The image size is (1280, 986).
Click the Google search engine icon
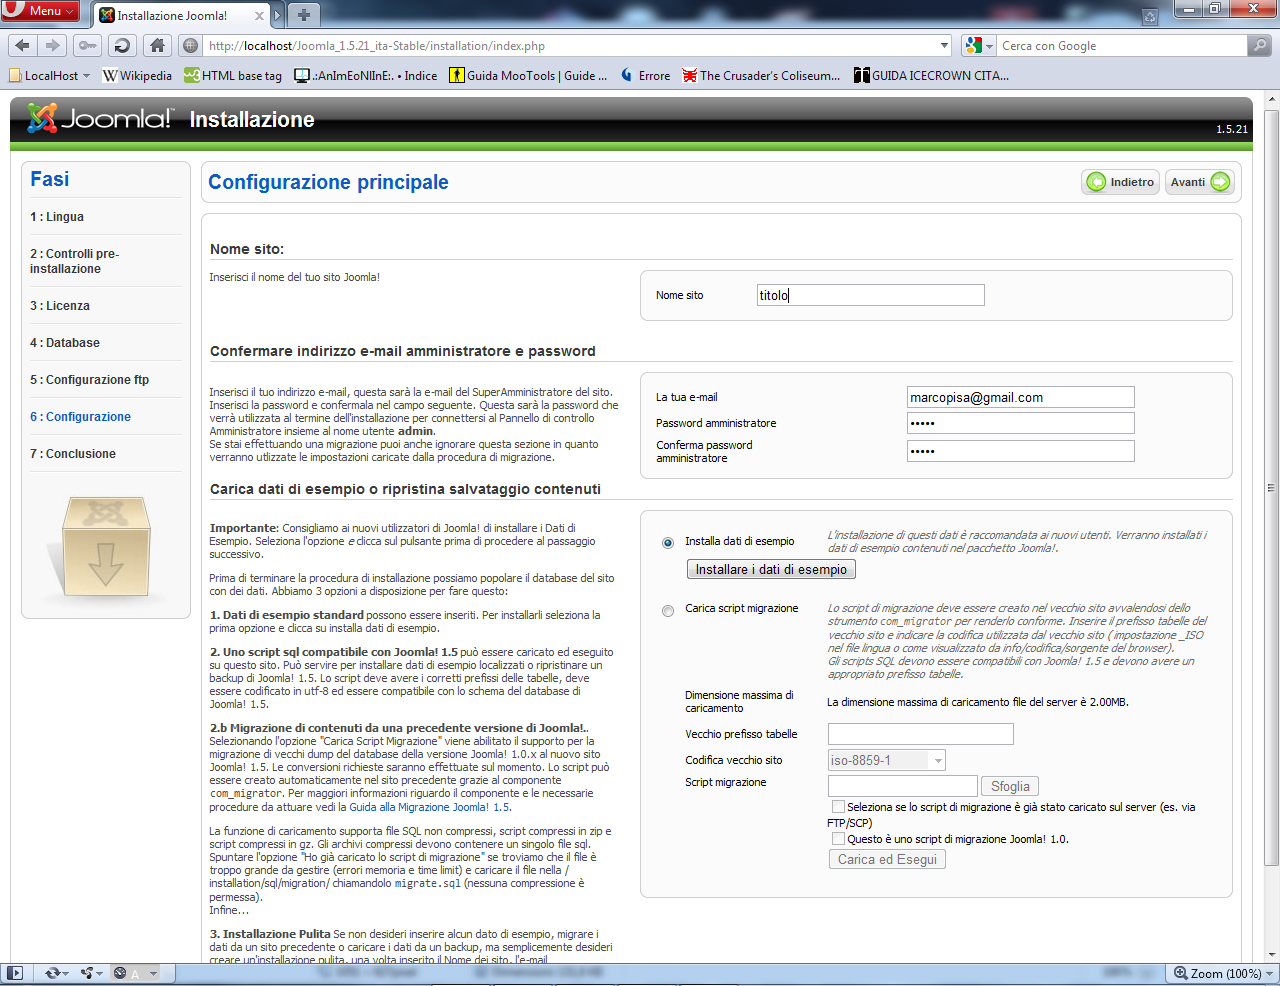[x=973, y=45]
